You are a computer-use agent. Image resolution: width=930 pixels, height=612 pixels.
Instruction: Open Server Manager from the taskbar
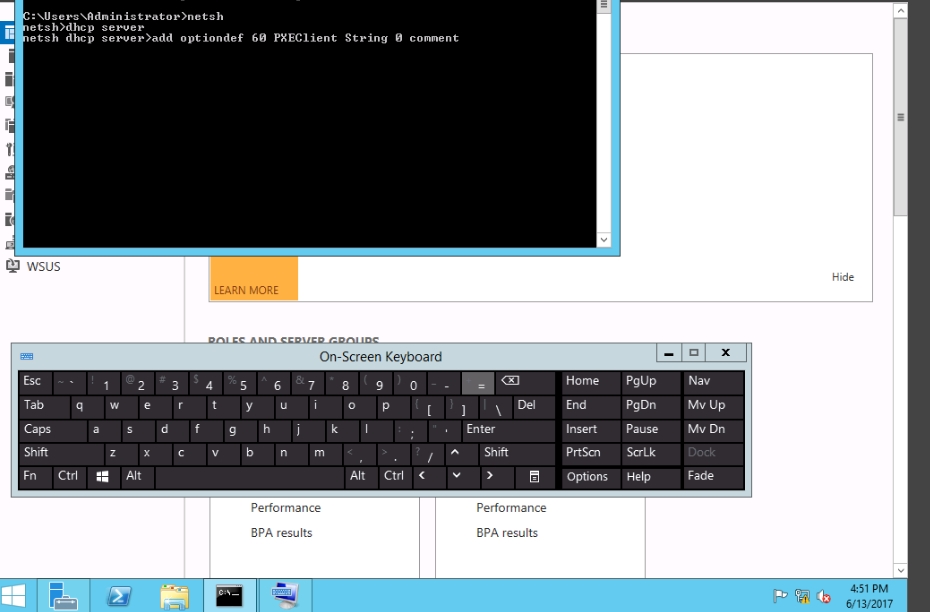click(64, 595)
